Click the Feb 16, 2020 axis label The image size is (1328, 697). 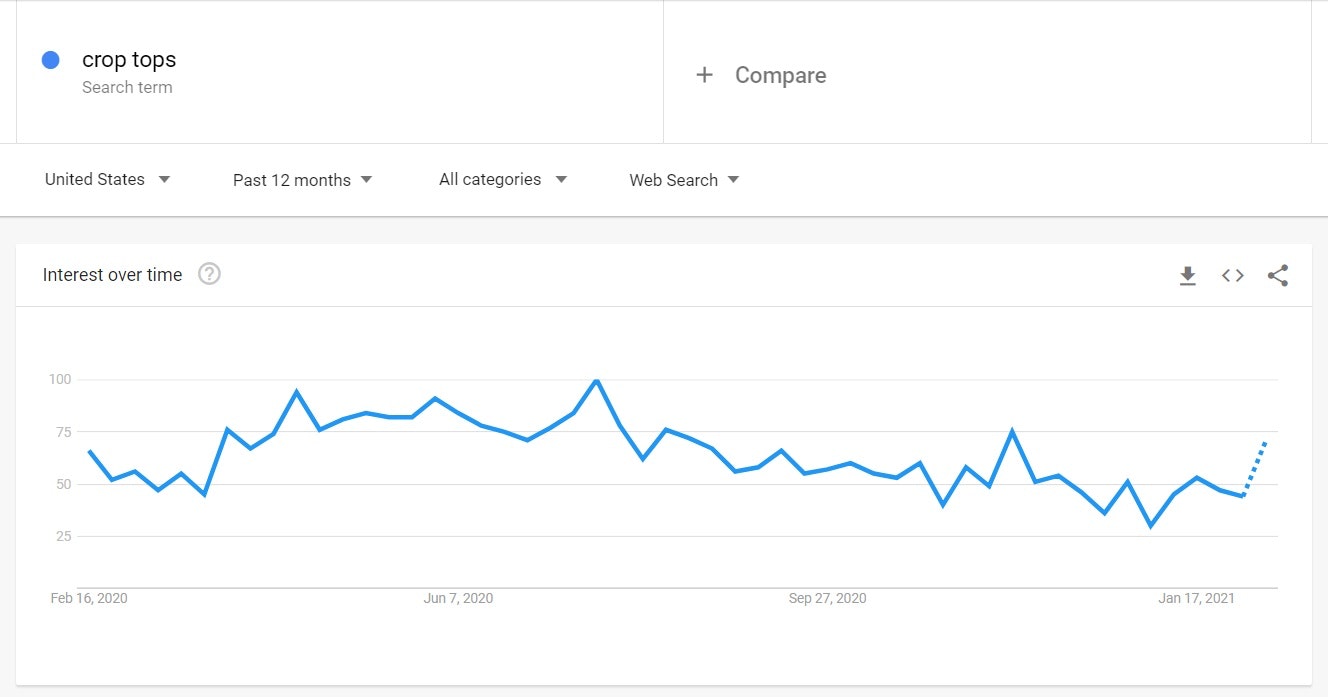89,599
